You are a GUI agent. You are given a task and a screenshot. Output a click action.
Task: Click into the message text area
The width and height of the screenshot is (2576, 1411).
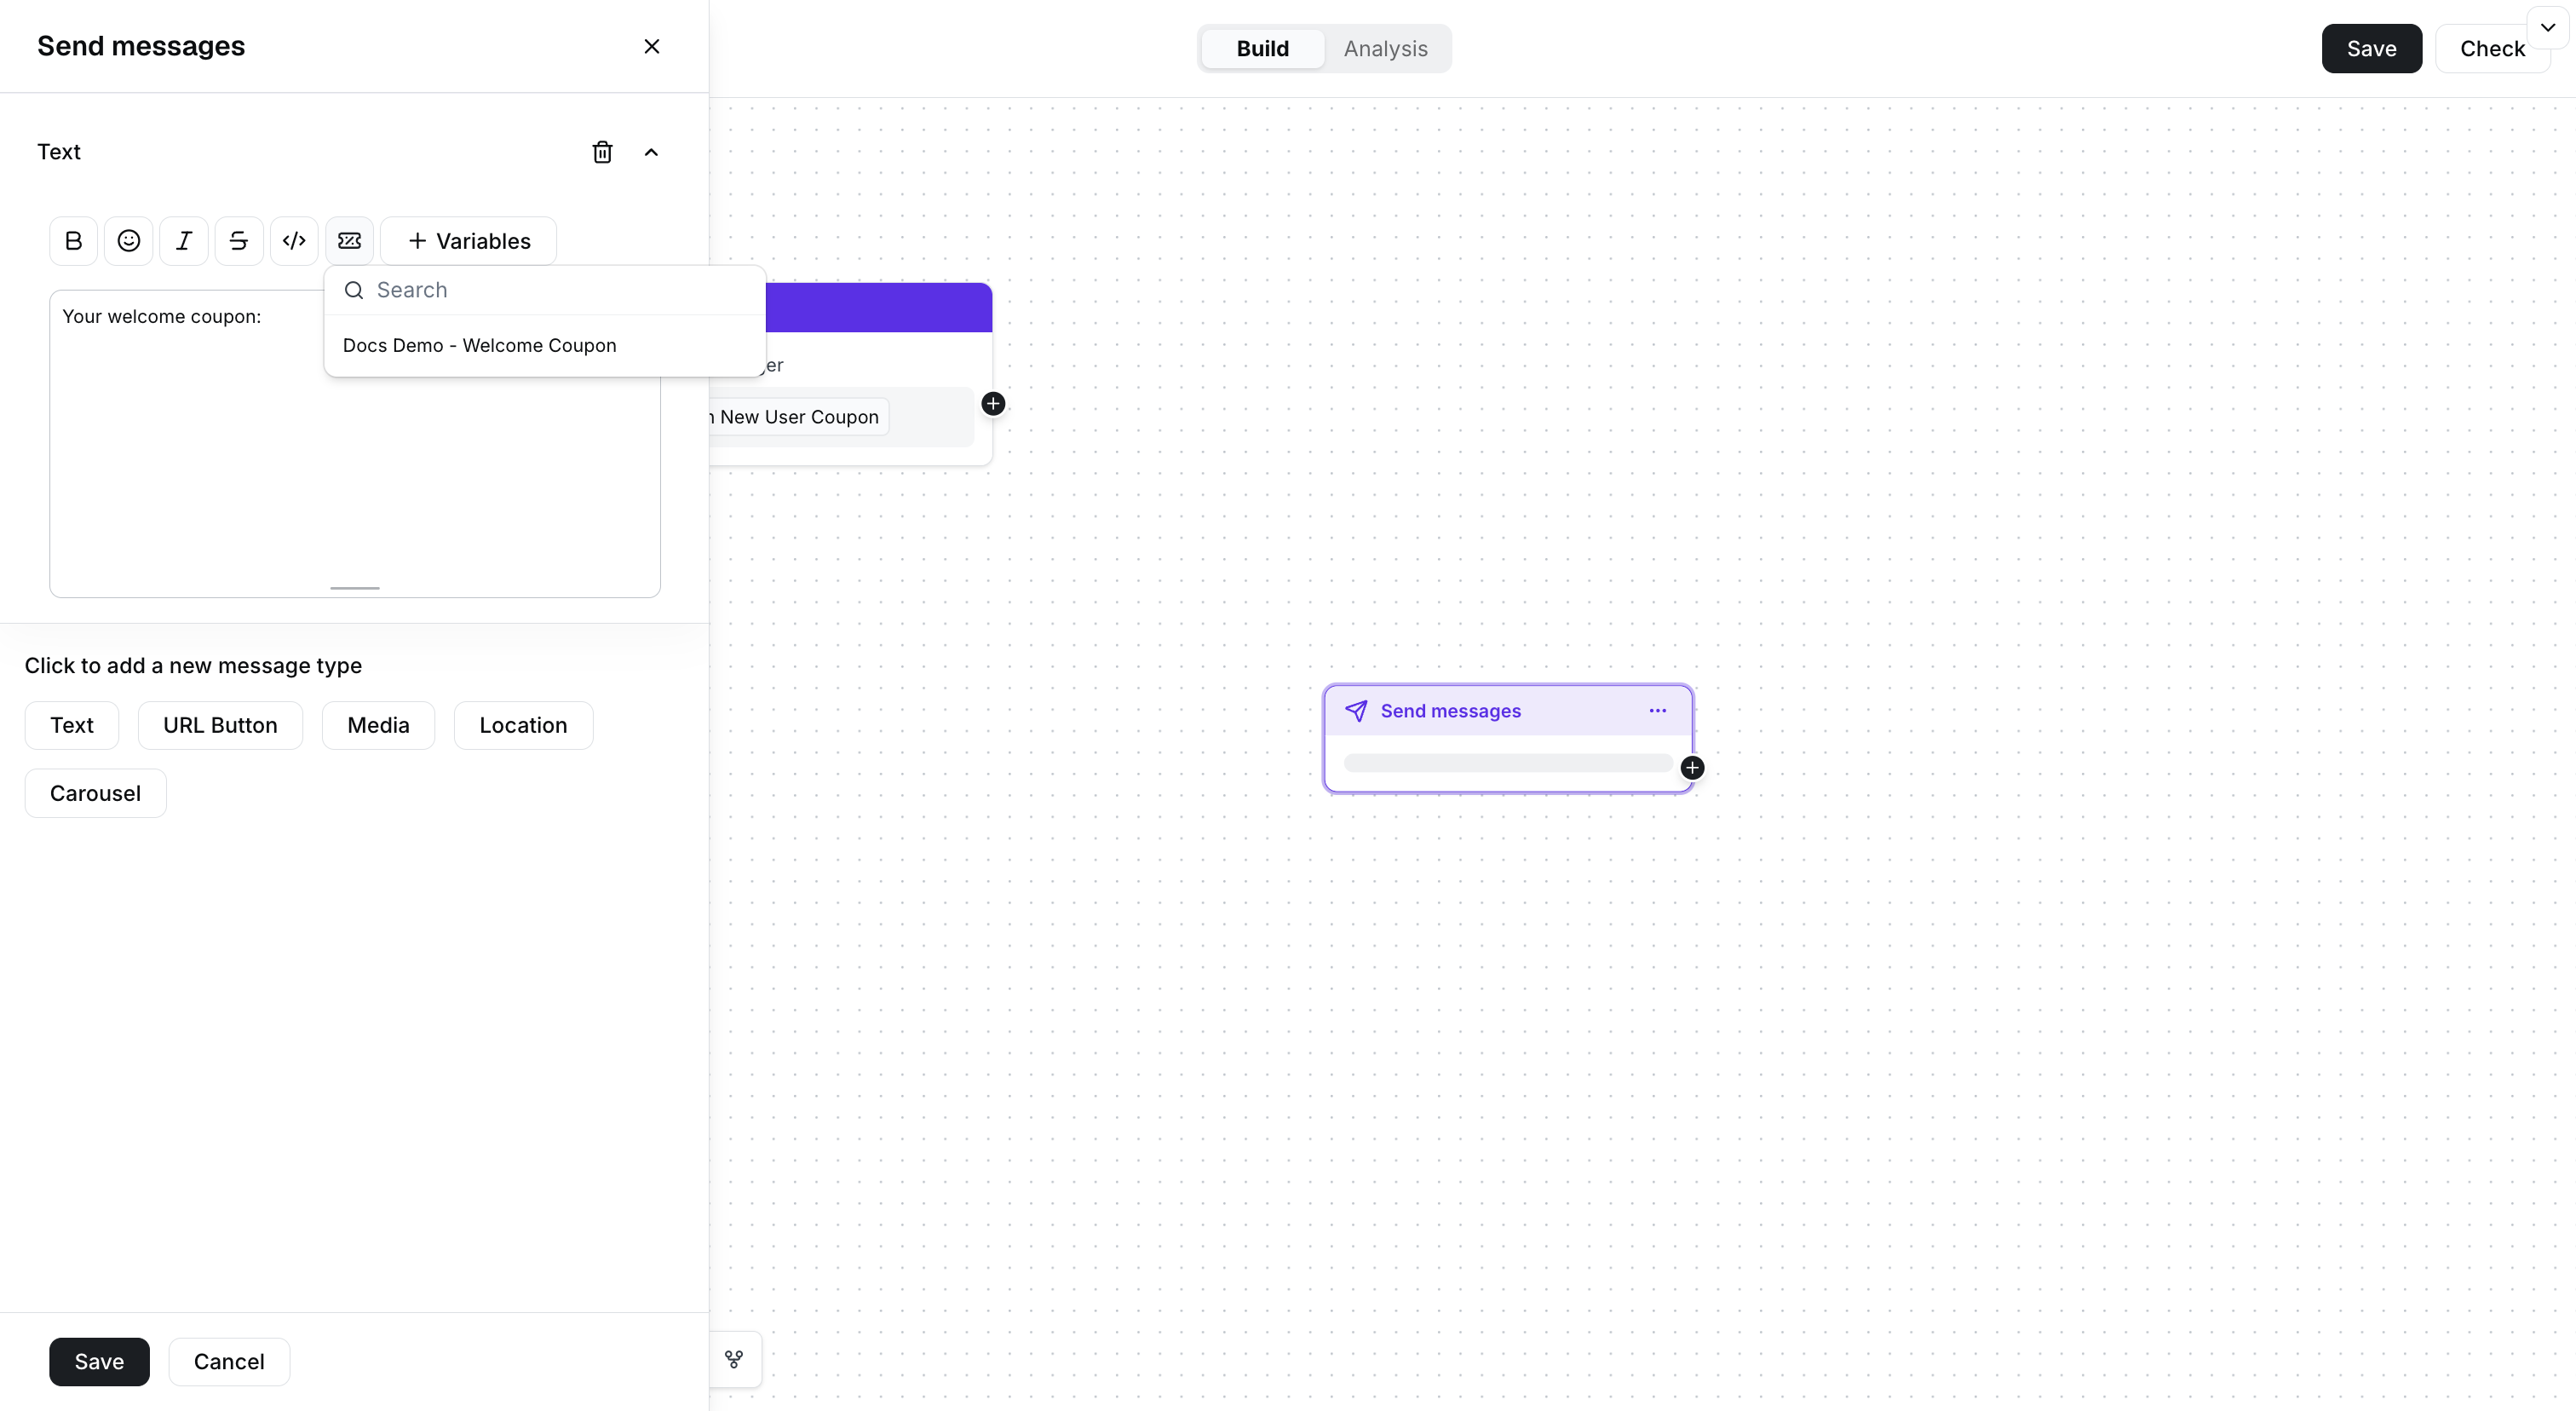pos(355,443)
